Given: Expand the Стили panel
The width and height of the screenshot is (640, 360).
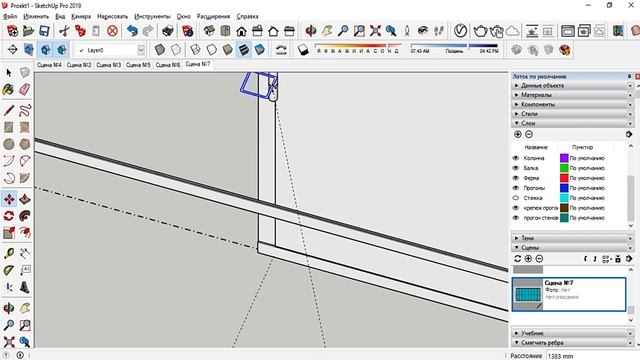Looking at the screenshot, I should click(573, 114).
